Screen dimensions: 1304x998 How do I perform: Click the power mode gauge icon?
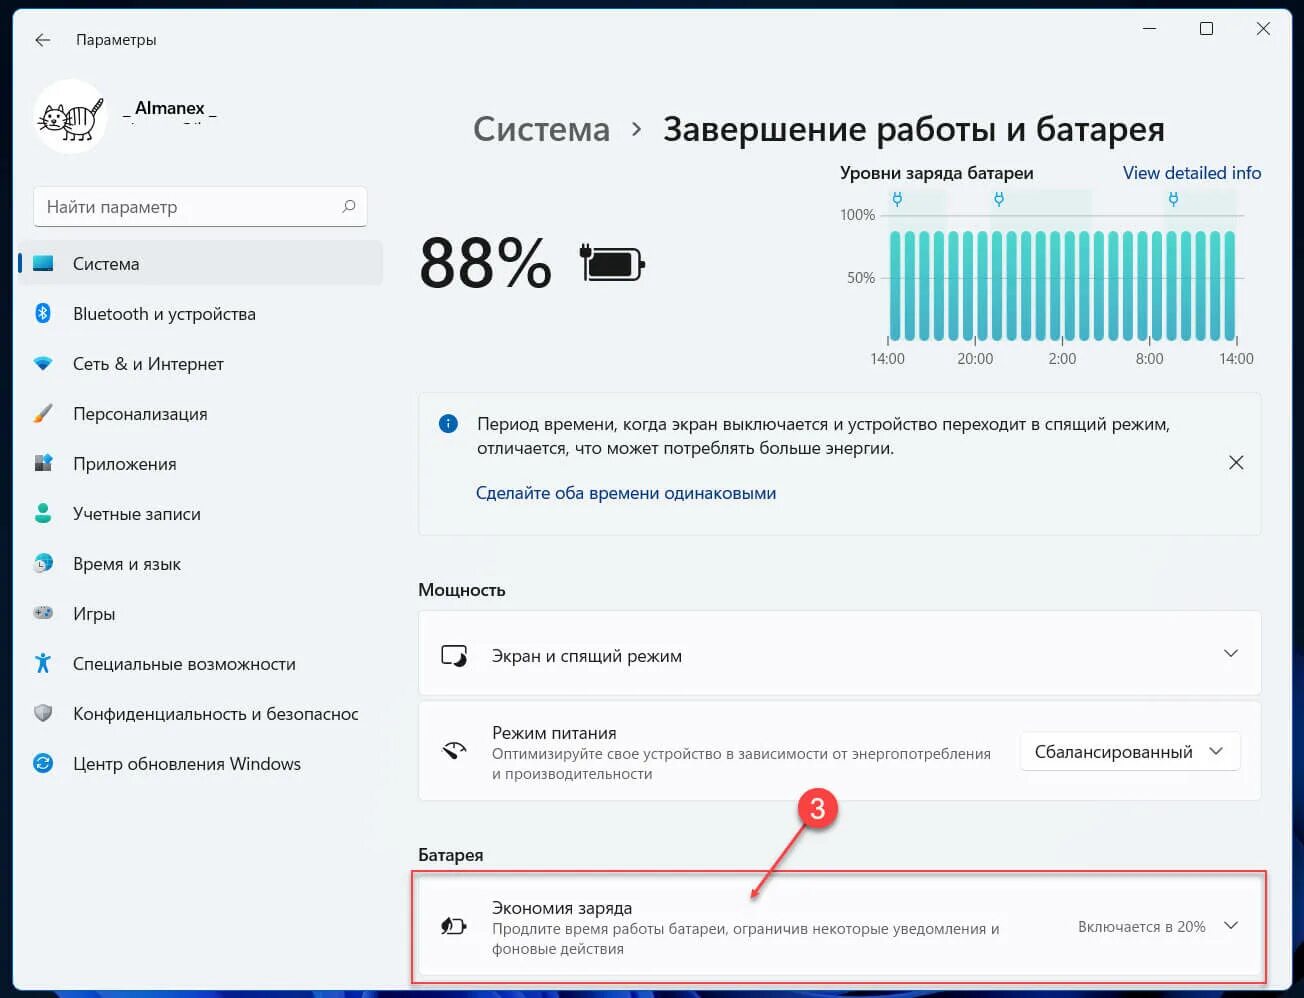pos(454,751)
